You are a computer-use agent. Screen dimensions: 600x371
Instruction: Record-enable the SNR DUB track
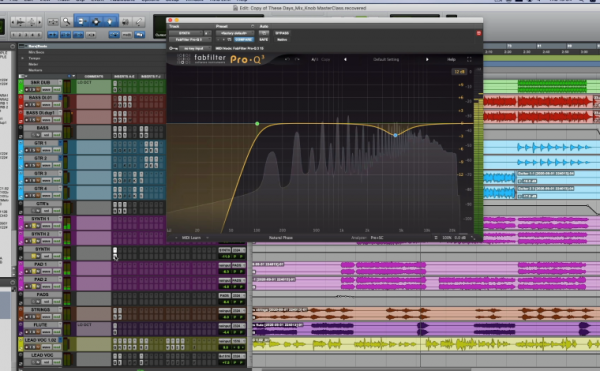[27, 89]
